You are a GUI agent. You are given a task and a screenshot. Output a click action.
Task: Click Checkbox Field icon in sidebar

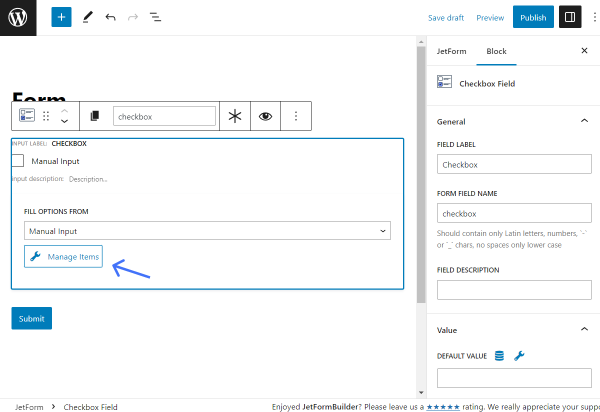coord(444,82)
